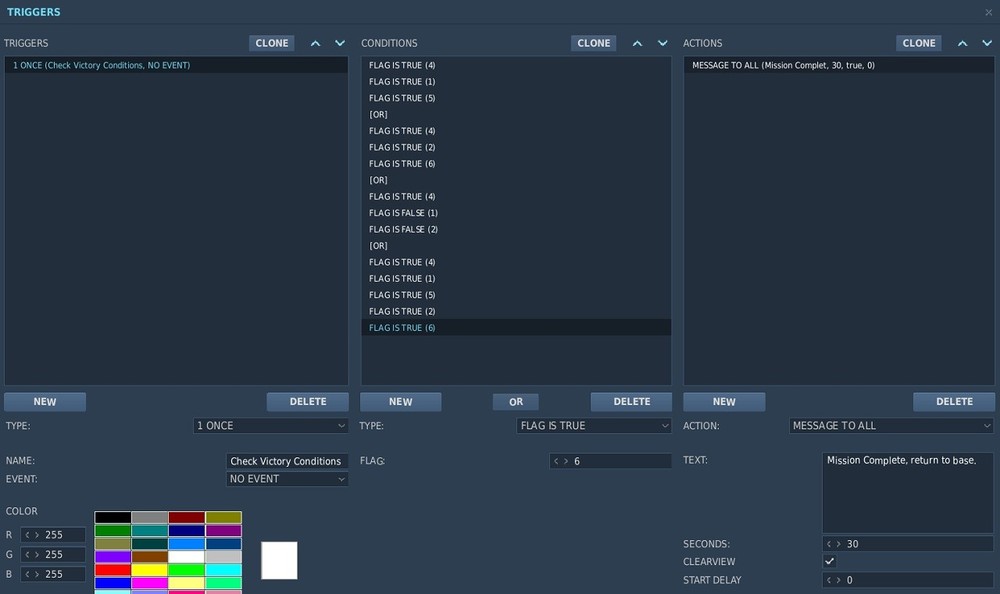Move selected trigger up with the arrow

click(315, 43)
